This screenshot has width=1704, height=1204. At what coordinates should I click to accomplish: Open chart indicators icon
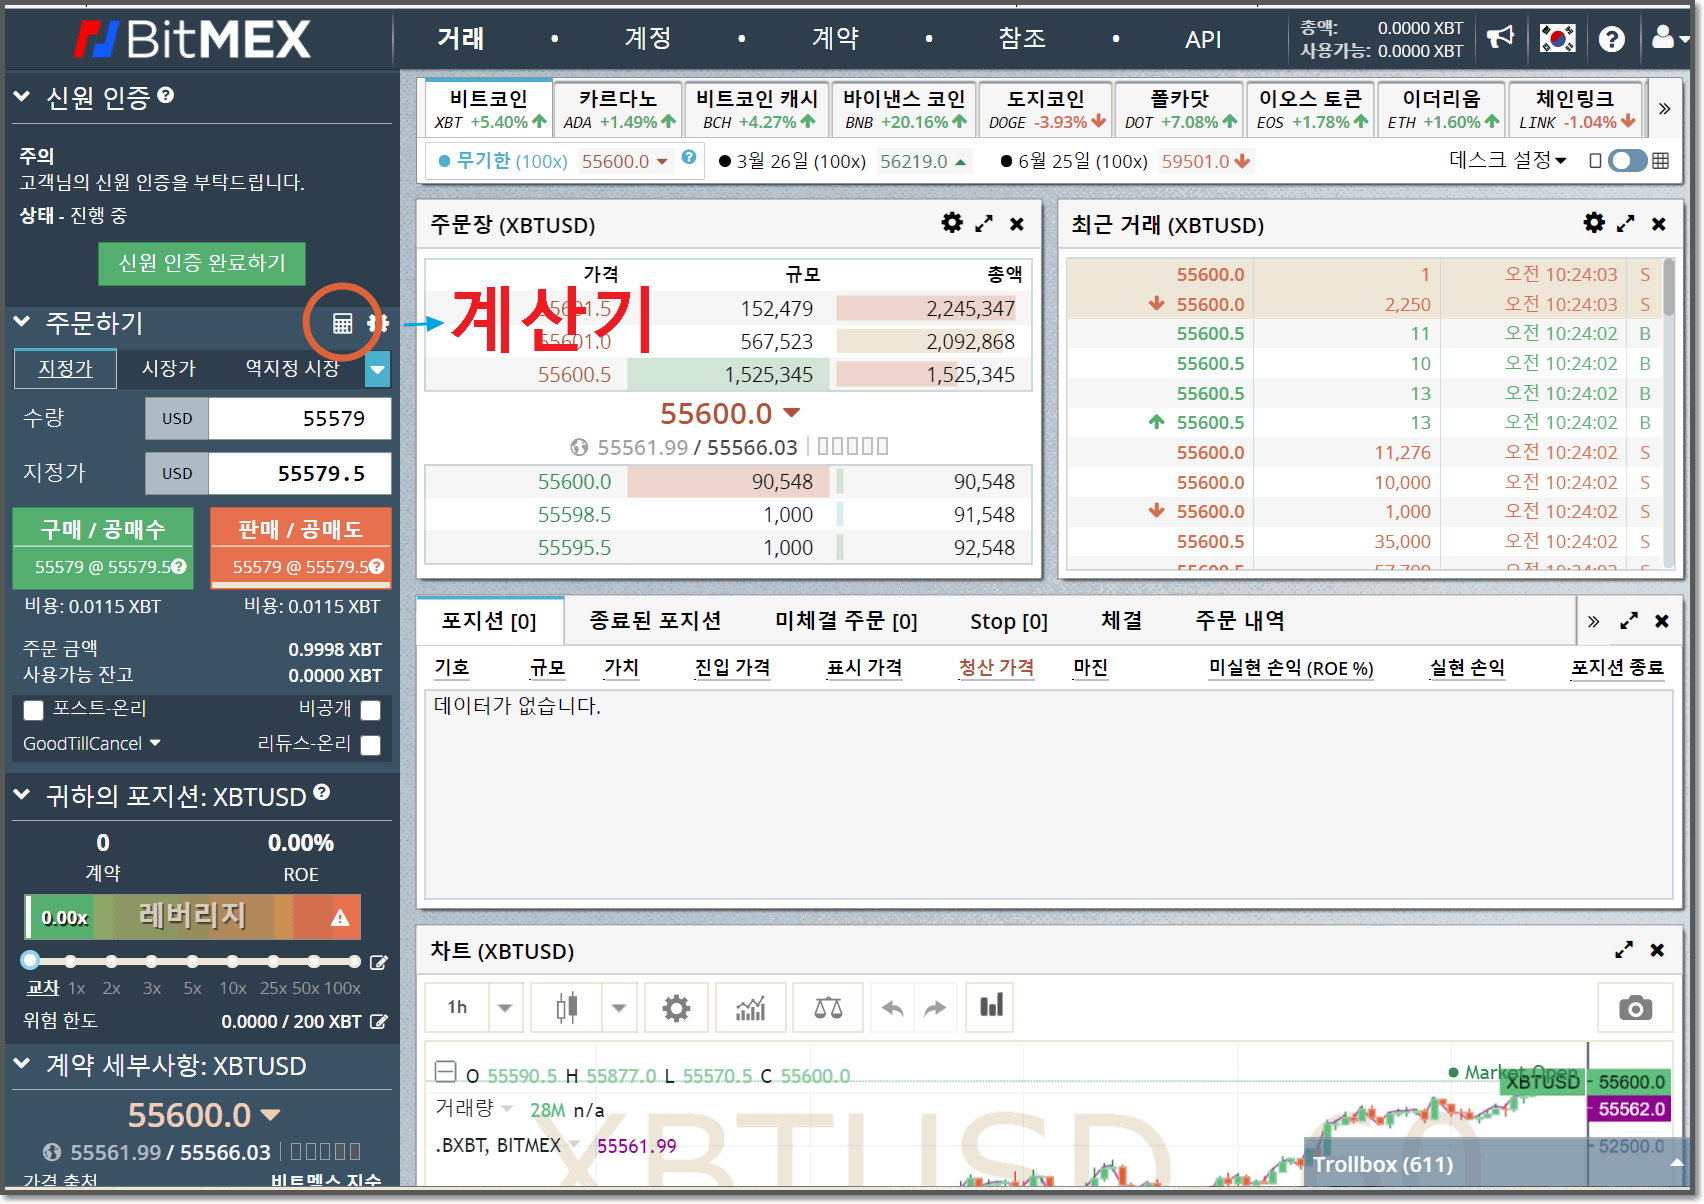pos(750,1007)
